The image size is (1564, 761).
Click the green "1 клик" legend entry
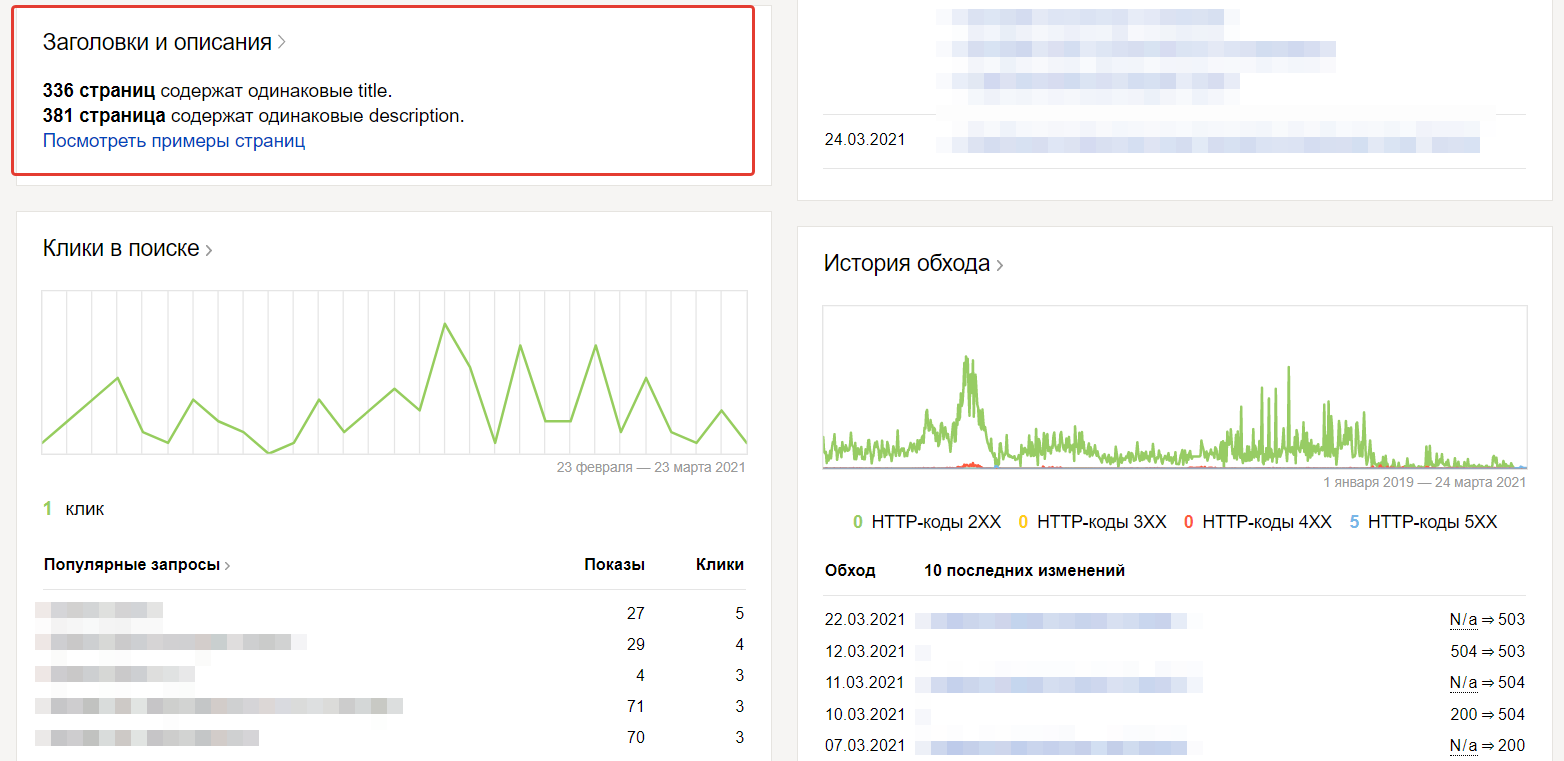tap(74, 509)
